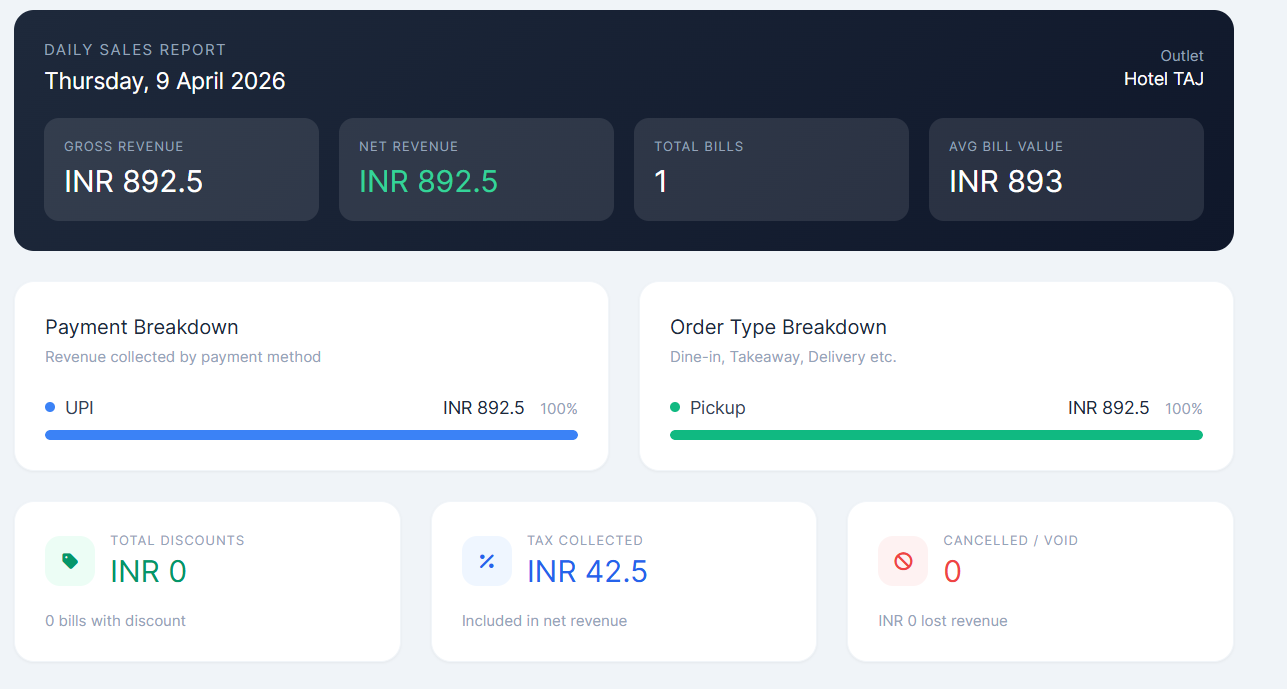This screenshot has width=1287, height=689.
Task: Click the 0 bills with discount label
Action: (x=114, y=620)
